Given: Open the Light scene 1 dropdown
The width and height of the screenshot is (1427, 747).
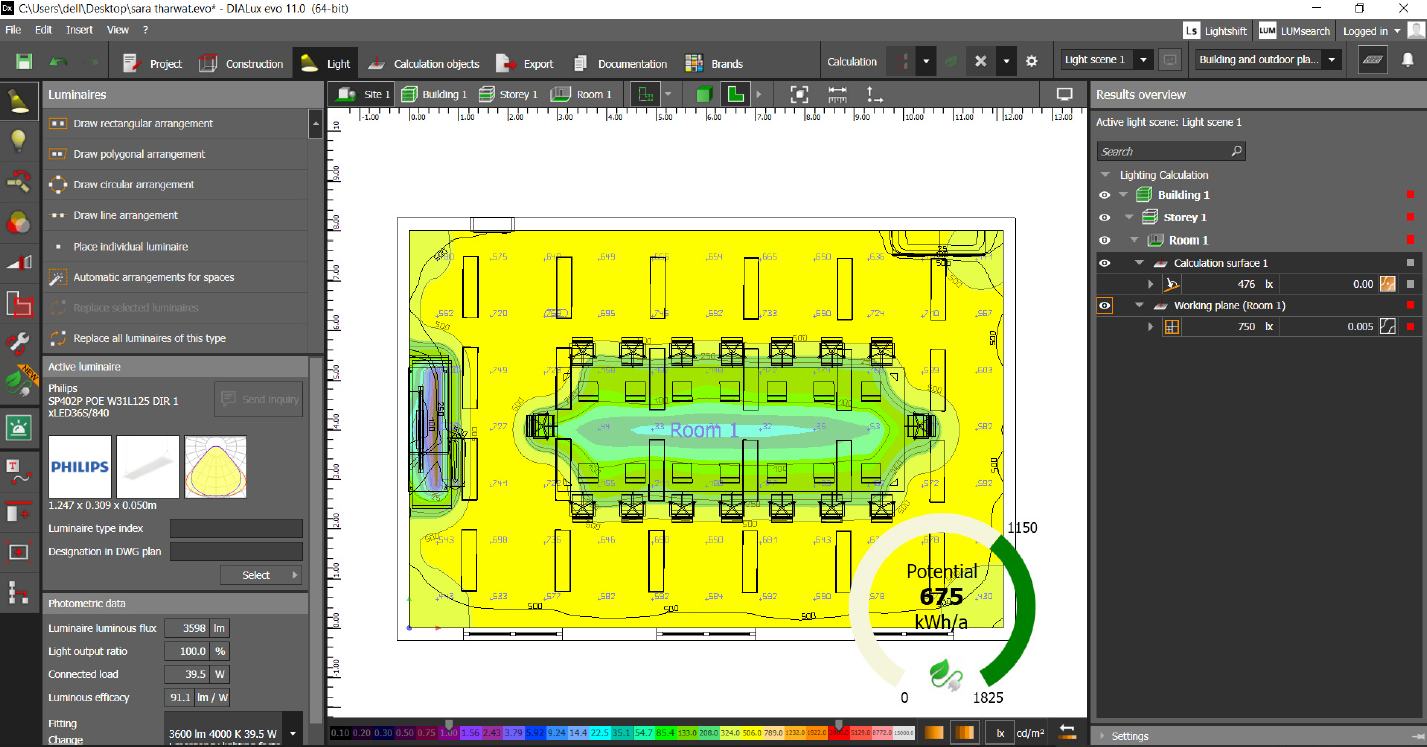Looking at the screenshot, I should 1143,59.
